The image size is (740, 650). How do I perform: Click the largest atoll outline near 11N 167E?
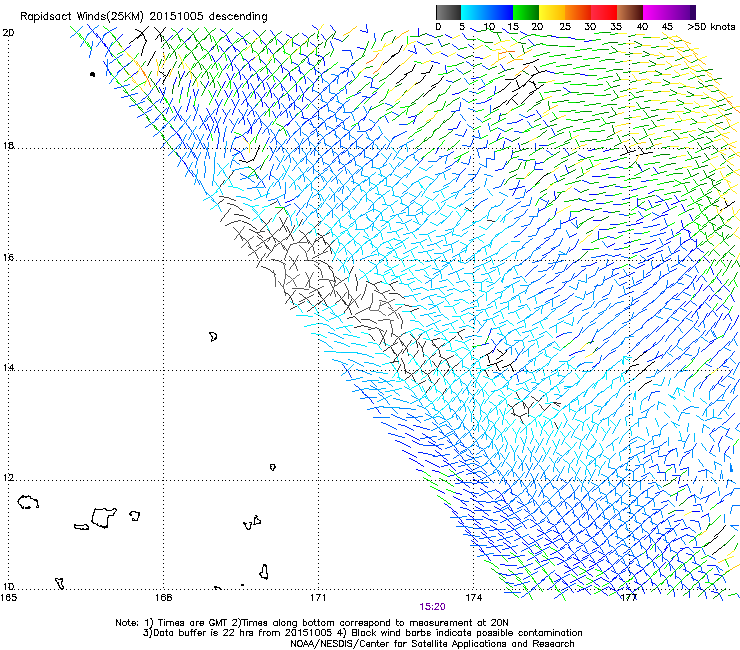(x=103, y=518)
